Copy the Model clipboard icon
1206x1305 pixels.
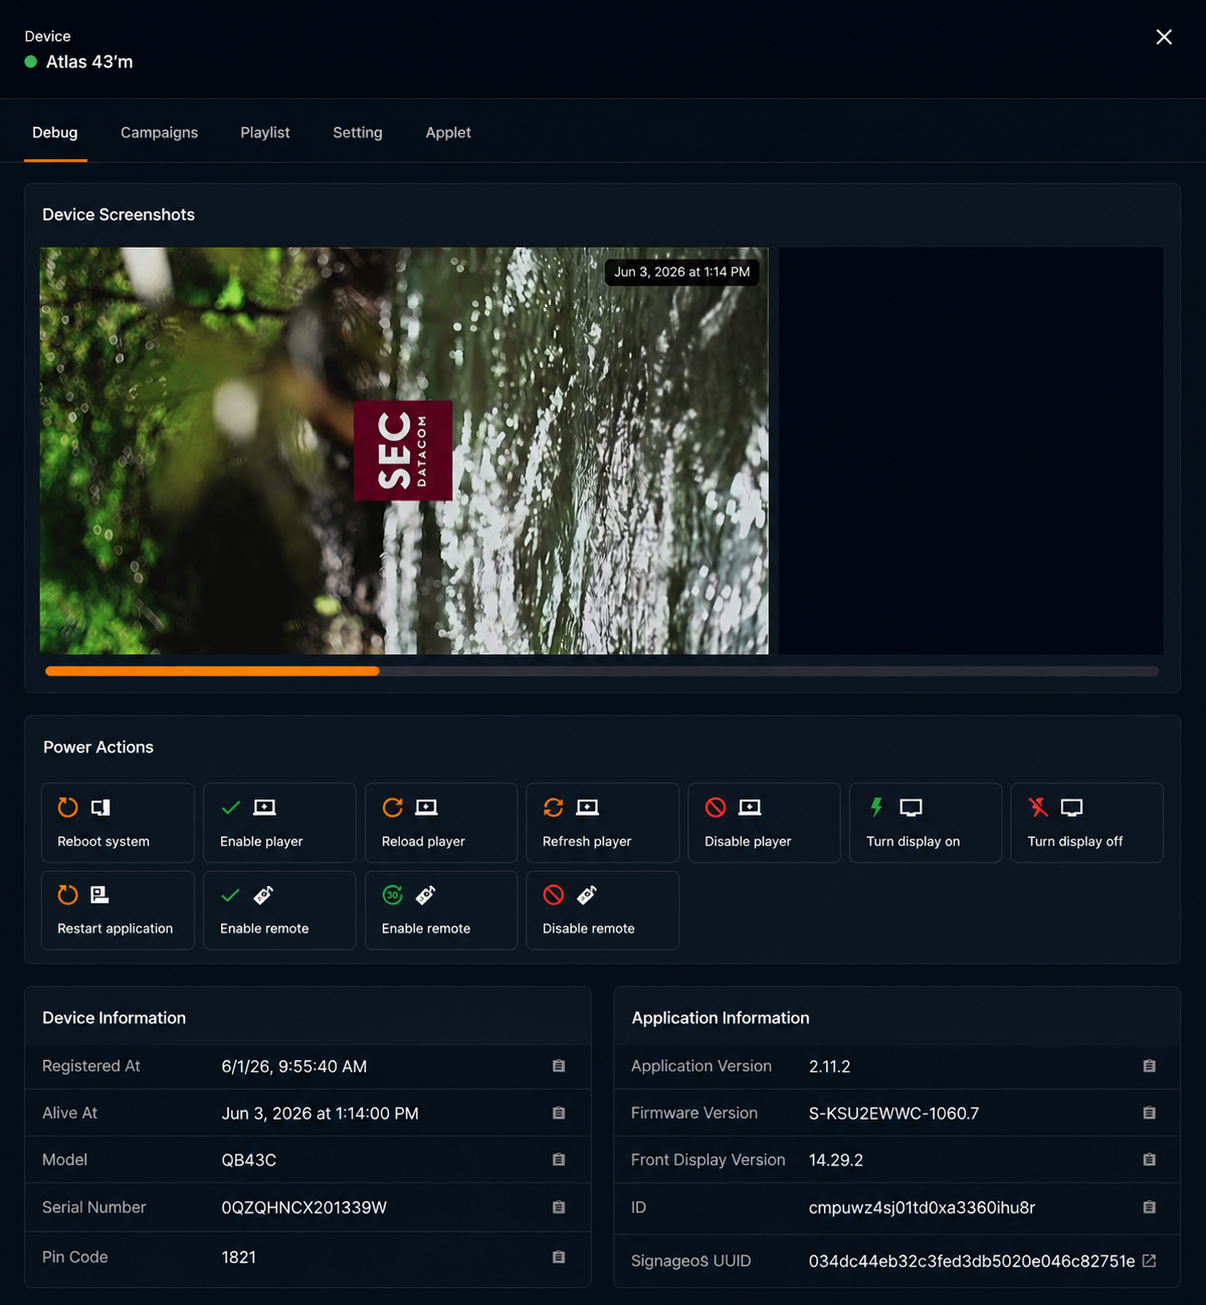pyautogui.click(x=559, y=1160)
